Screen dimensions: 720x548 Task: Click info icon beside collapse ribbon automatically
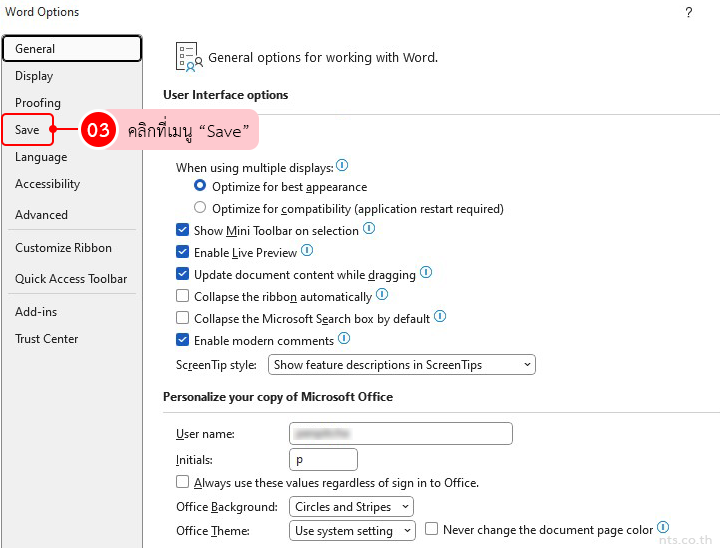[382, 295]
